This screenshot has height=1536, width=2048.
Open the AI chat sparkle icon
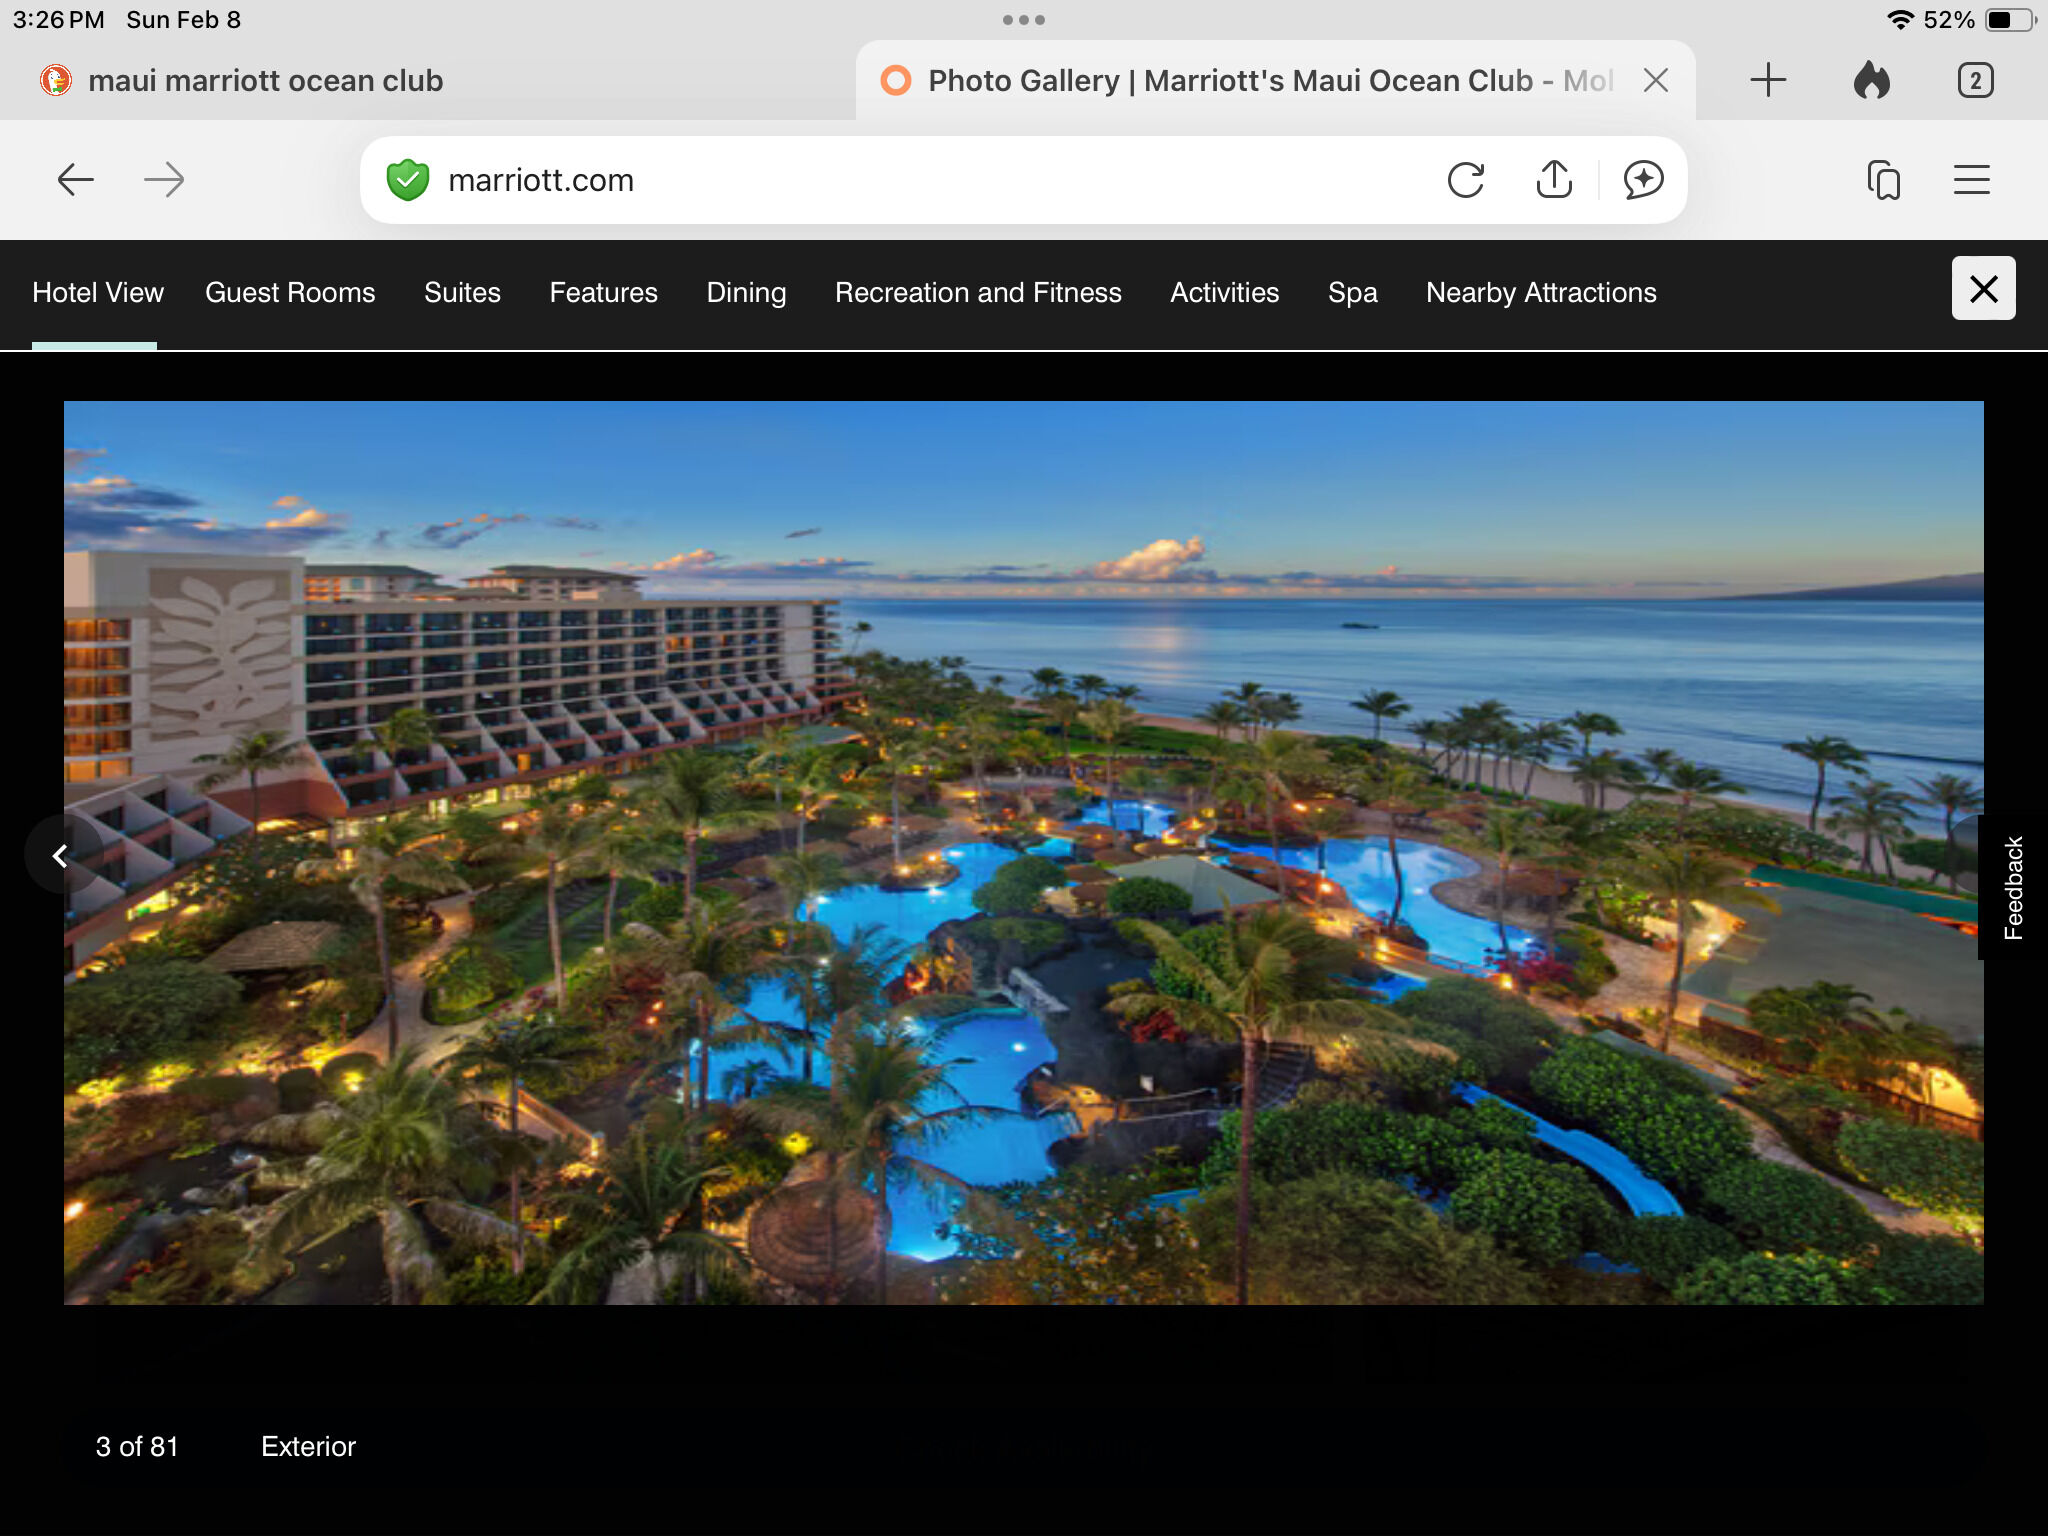coord(1643,180)
